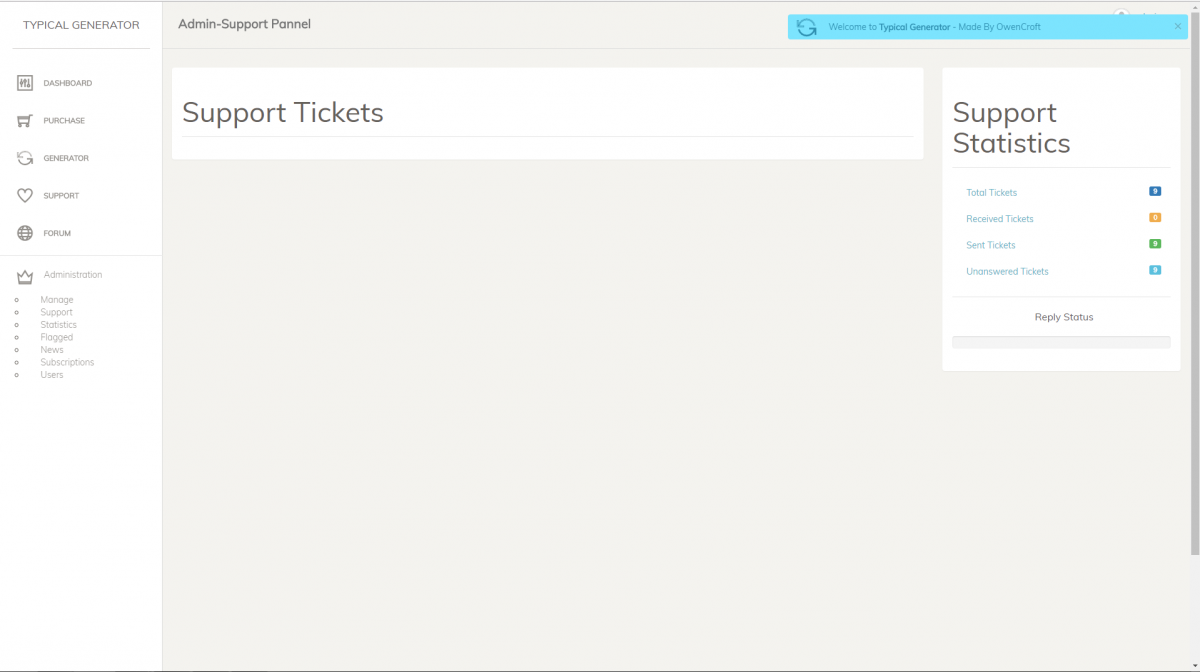1200x672 pixels.
Task: Open Statistics in the admin submenu
Action: point(58,325)
